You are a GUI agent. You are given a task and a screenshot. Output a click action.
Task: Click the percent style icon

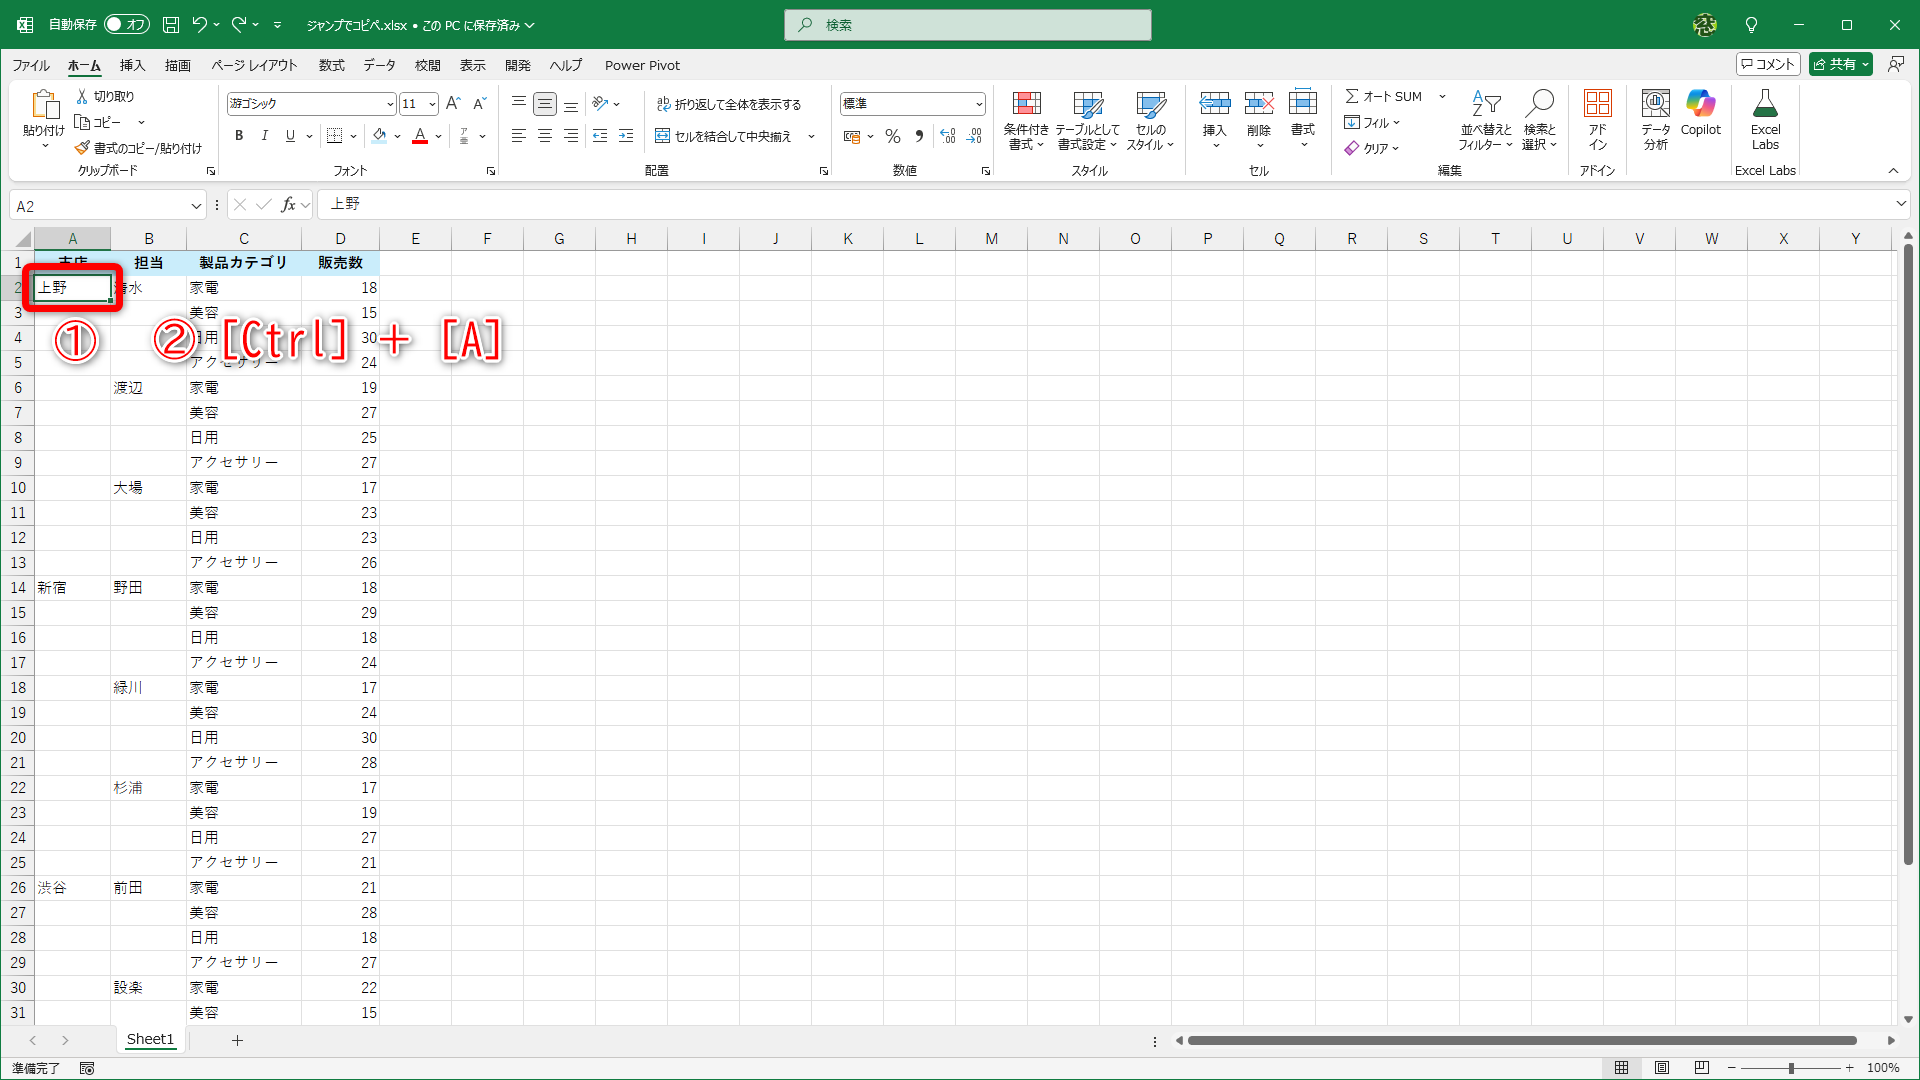[893, 136]
